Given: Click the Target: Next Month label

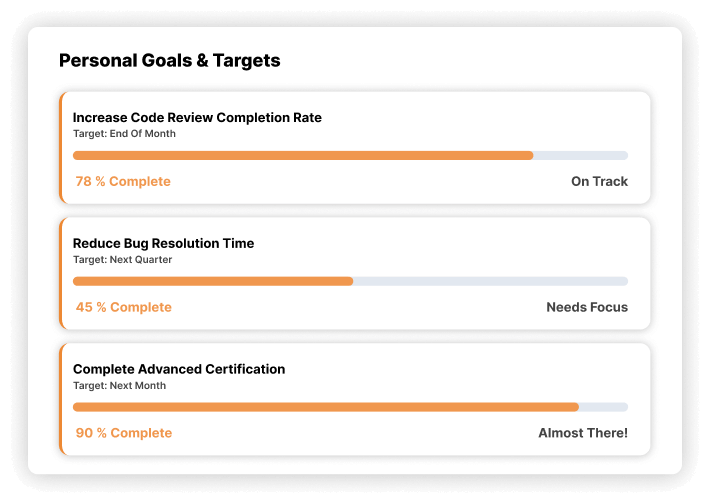Looking at the screenshot, I should coord(119,386).
